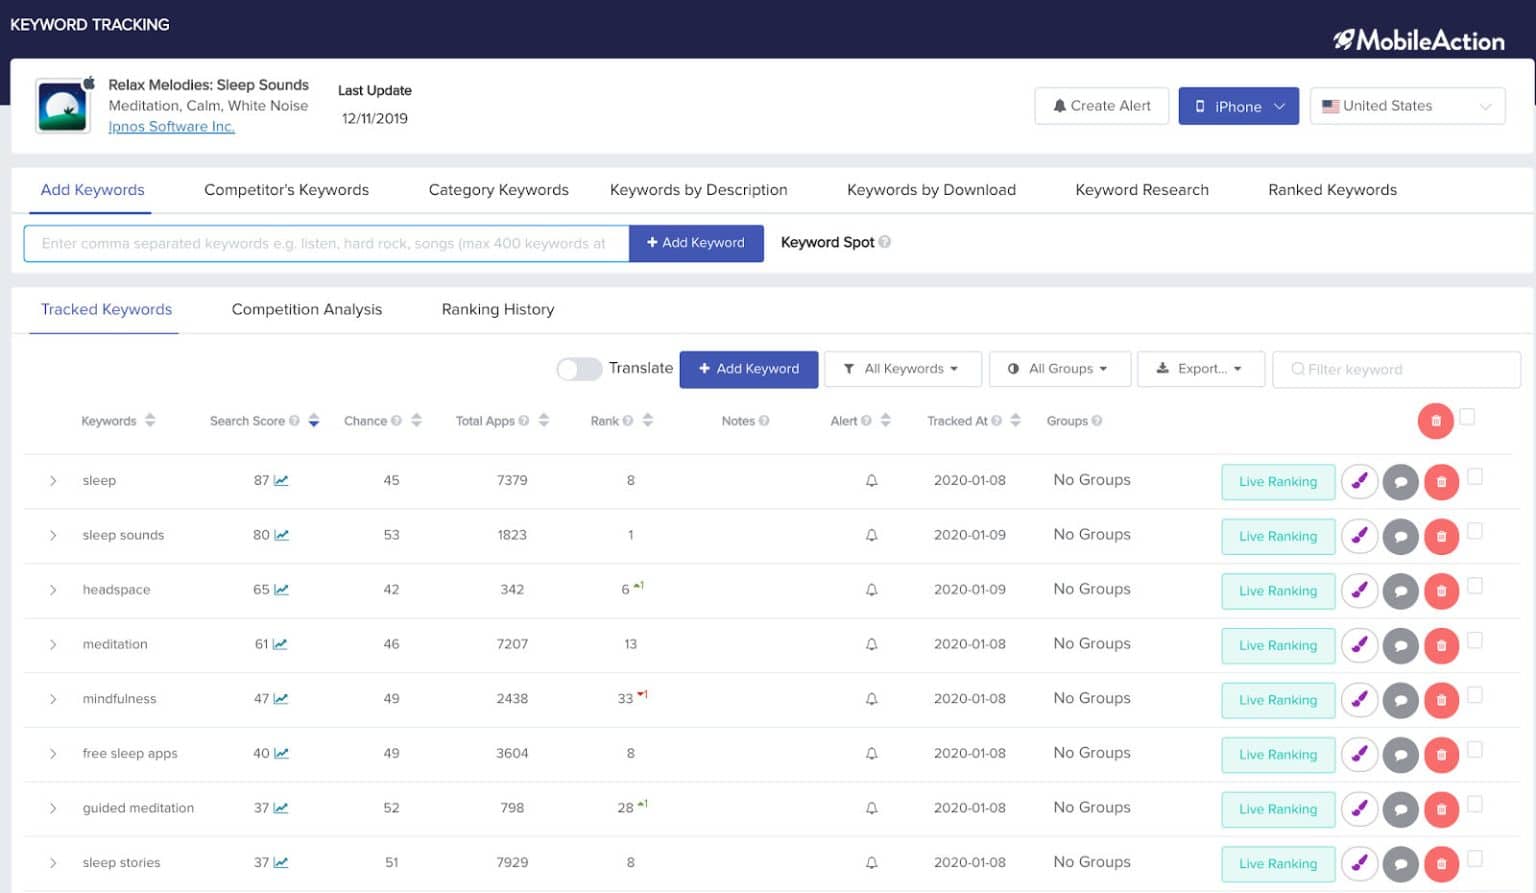Open the Keyword Research tab

pos(1141,190)
